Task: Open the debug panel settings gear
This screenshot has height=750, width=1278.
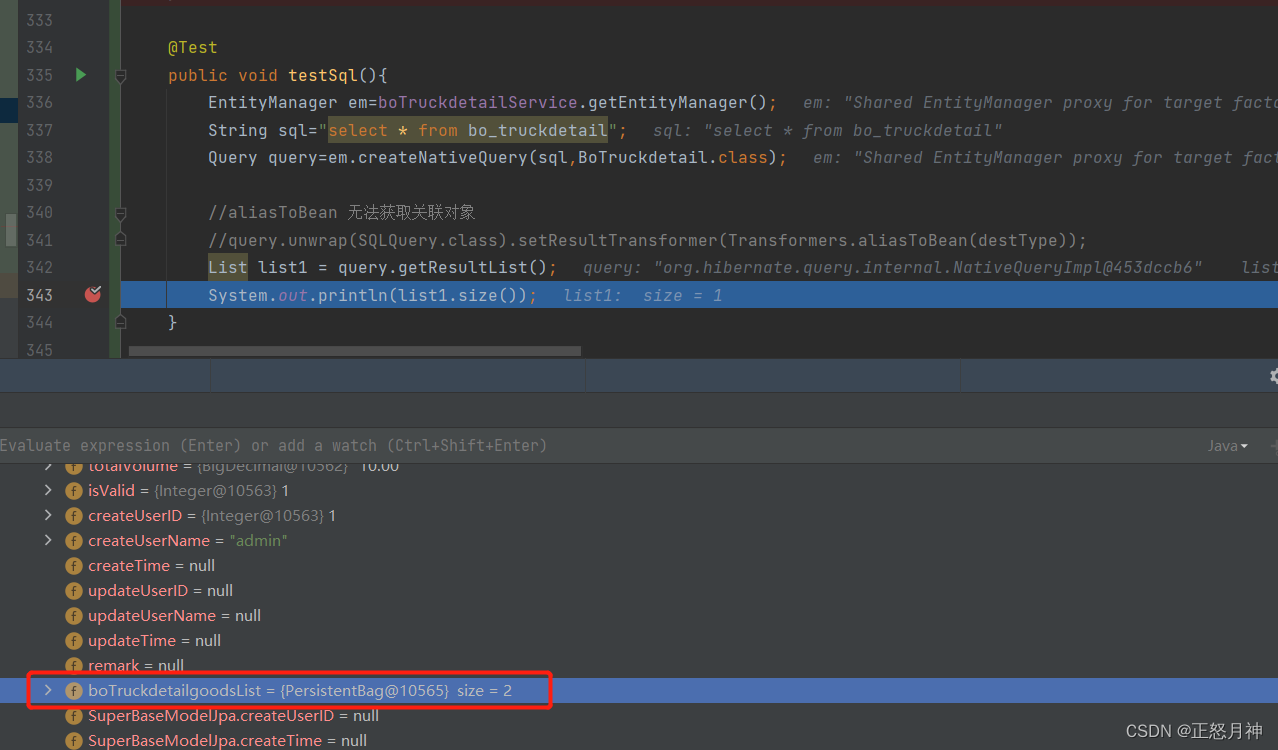Action: coord(1273,376)
